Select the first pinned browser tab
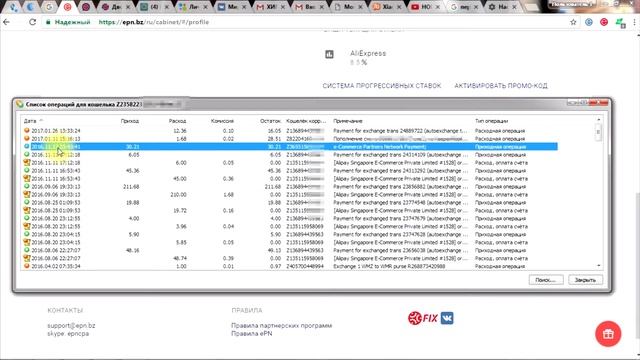 point(13,7)
